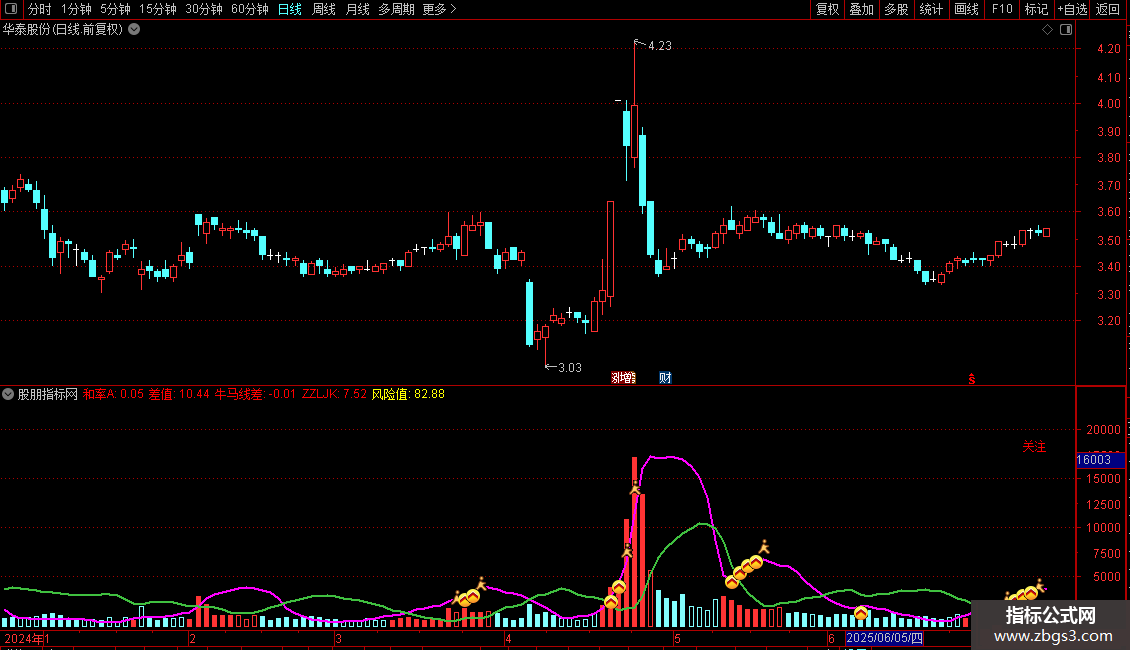Expand the 股朋指标网 indicator dropdown

pyautogui.click(x=8, y=394)
